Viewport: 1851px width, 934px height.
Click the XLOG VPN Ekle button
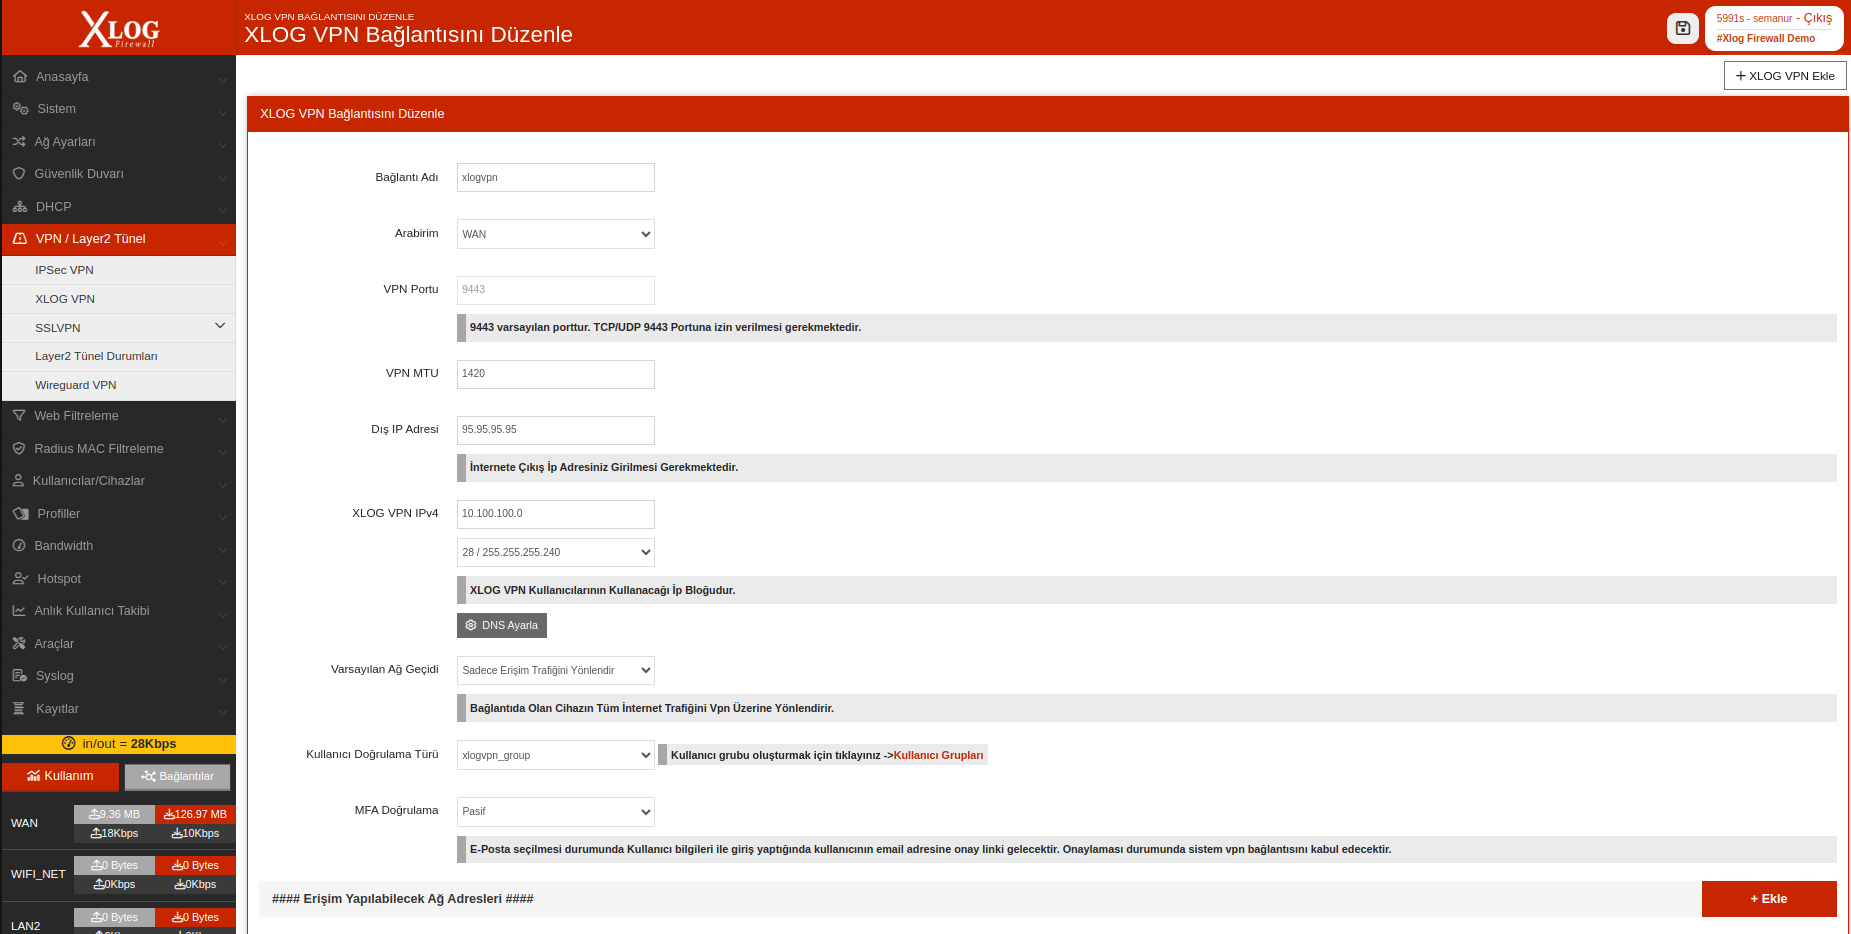coord(1785,76)
